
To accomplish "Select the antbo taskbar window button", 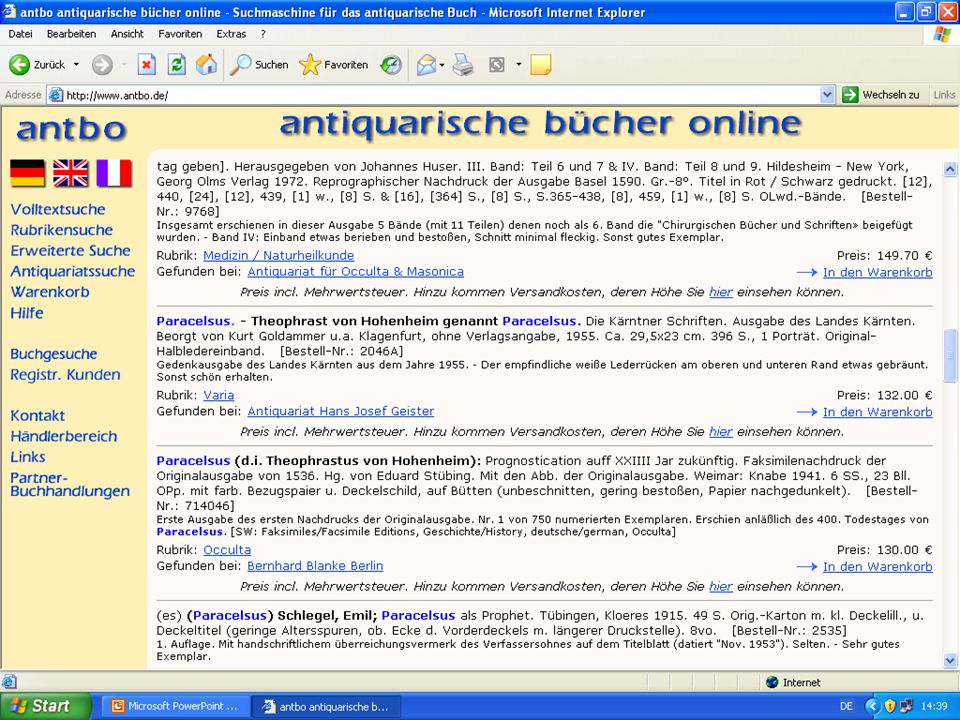I will tap(326, 707).
